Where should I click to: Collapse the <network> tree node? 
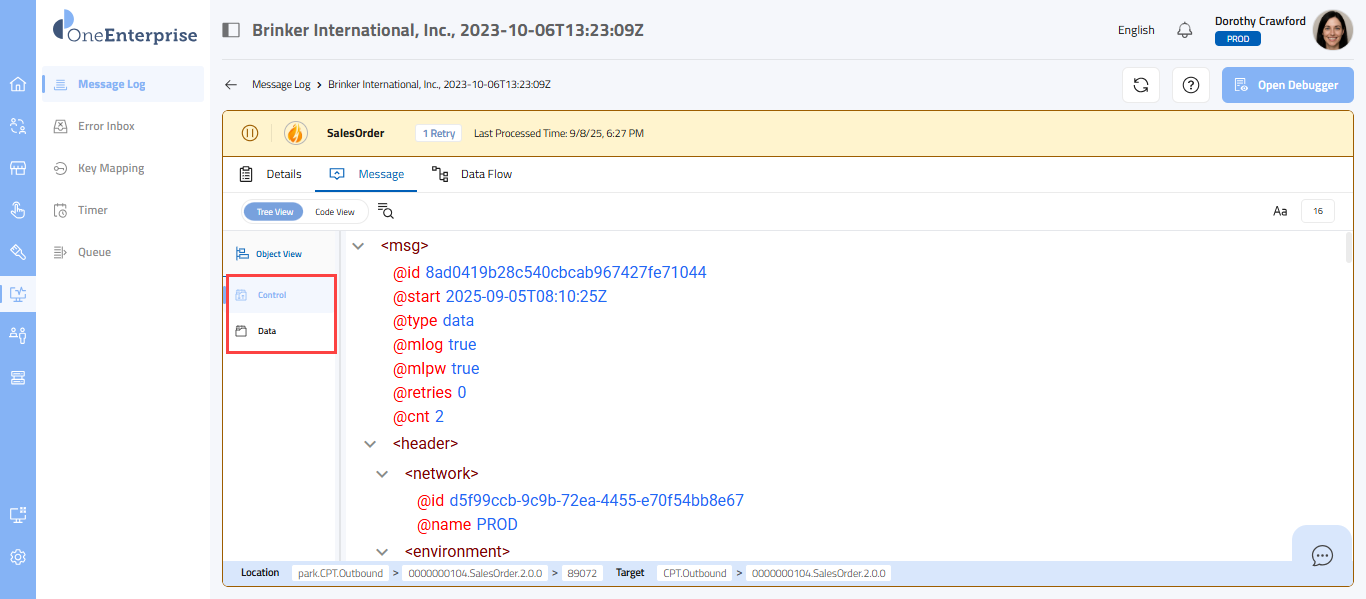tap(382, 474)
